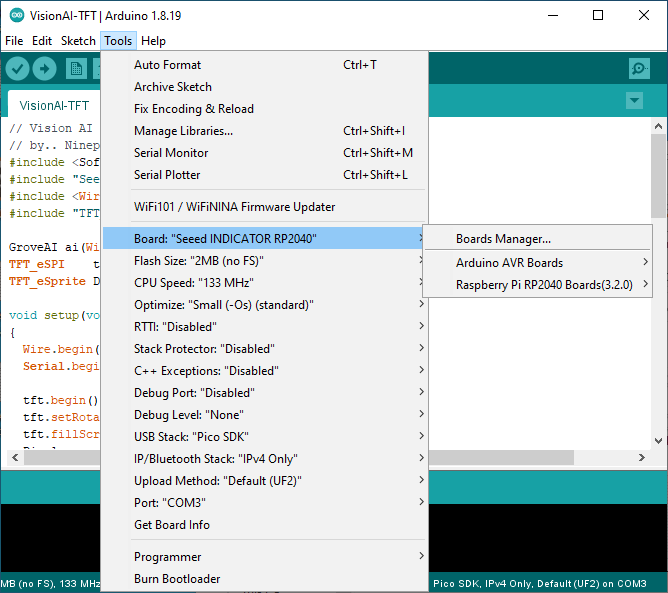Open WiFi101 / WiFiNINA Firmware Updater
This screenshot has width=668, height=593.
[265, 207]
